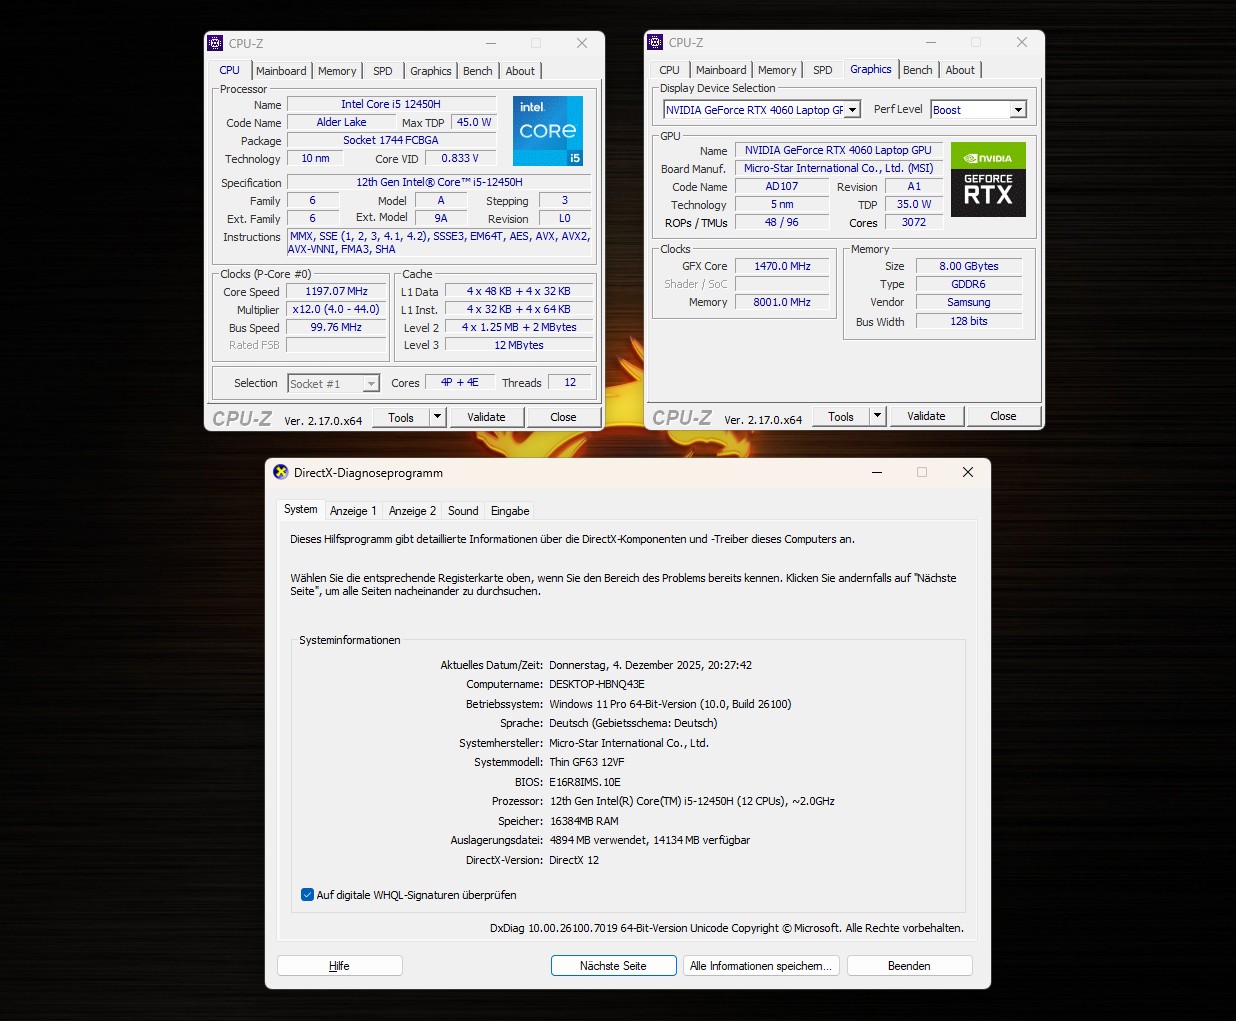This screenshot has width=1236, height=1021.
Task: Click the DirectX icon in DxDiag titlebar
Action: coord(279,472)
